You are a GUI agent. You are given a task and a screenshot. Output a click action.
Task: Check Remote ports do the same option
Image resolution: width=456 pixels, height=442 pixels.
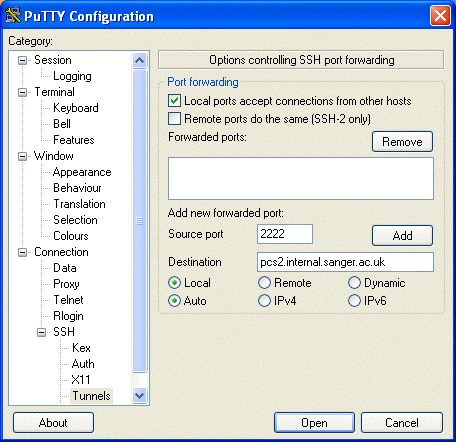(174, 119)
